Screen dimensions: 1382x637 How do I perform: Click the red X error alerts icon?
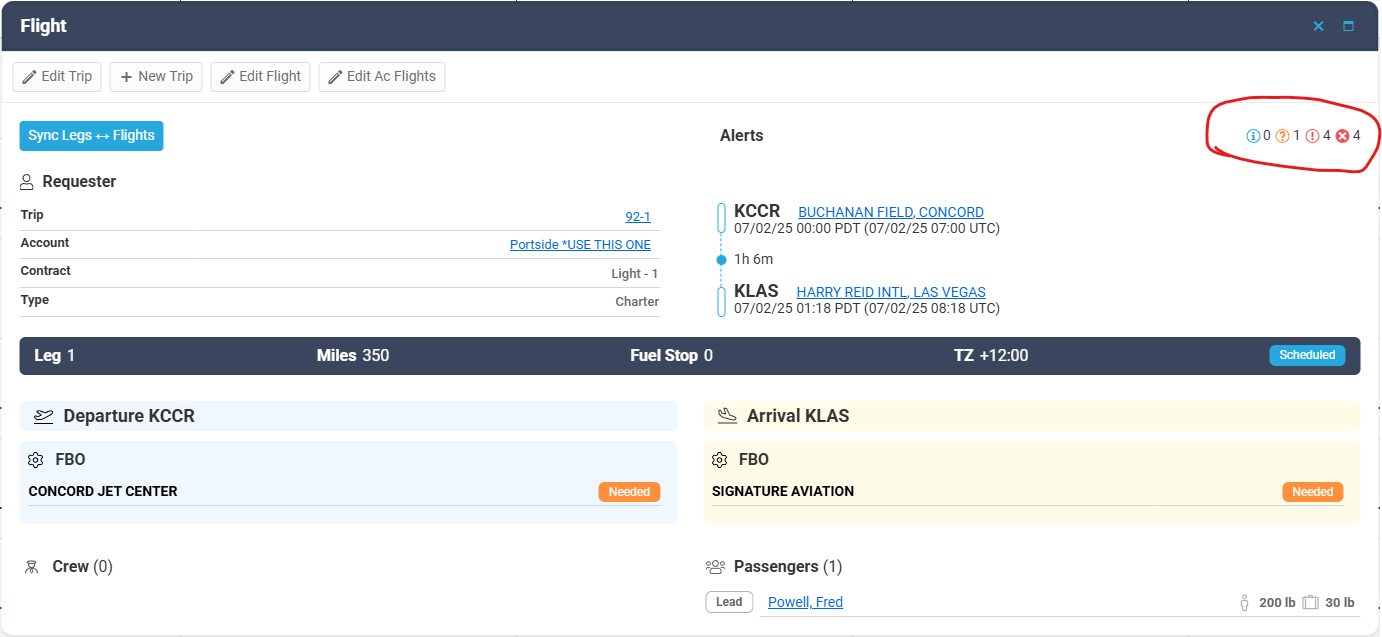(1342, 136)
